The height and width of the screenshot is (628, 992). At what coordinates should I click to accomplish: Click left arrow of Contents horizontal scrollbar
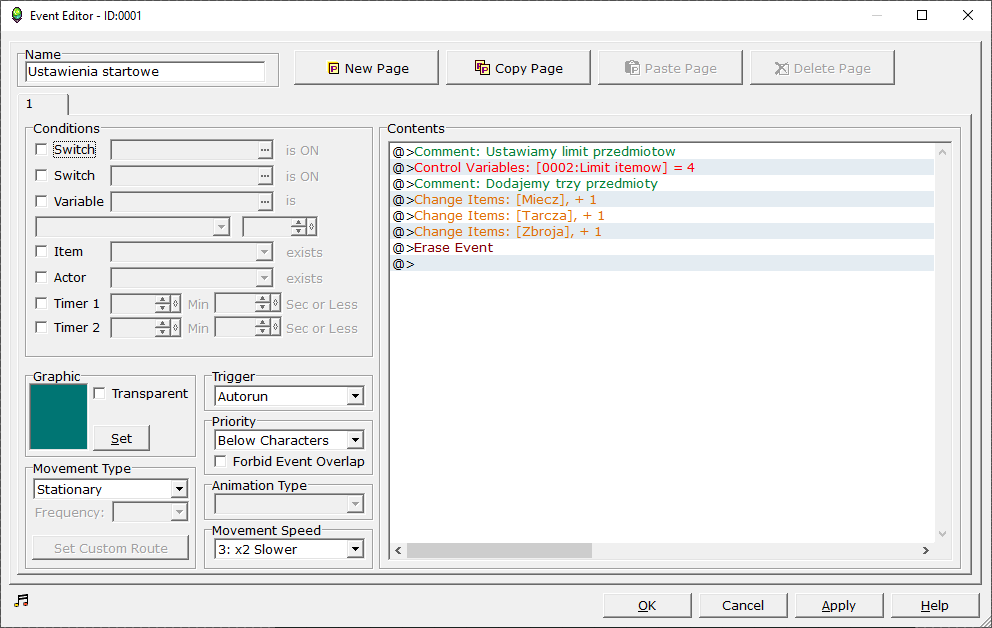click(x=398, y=550)
